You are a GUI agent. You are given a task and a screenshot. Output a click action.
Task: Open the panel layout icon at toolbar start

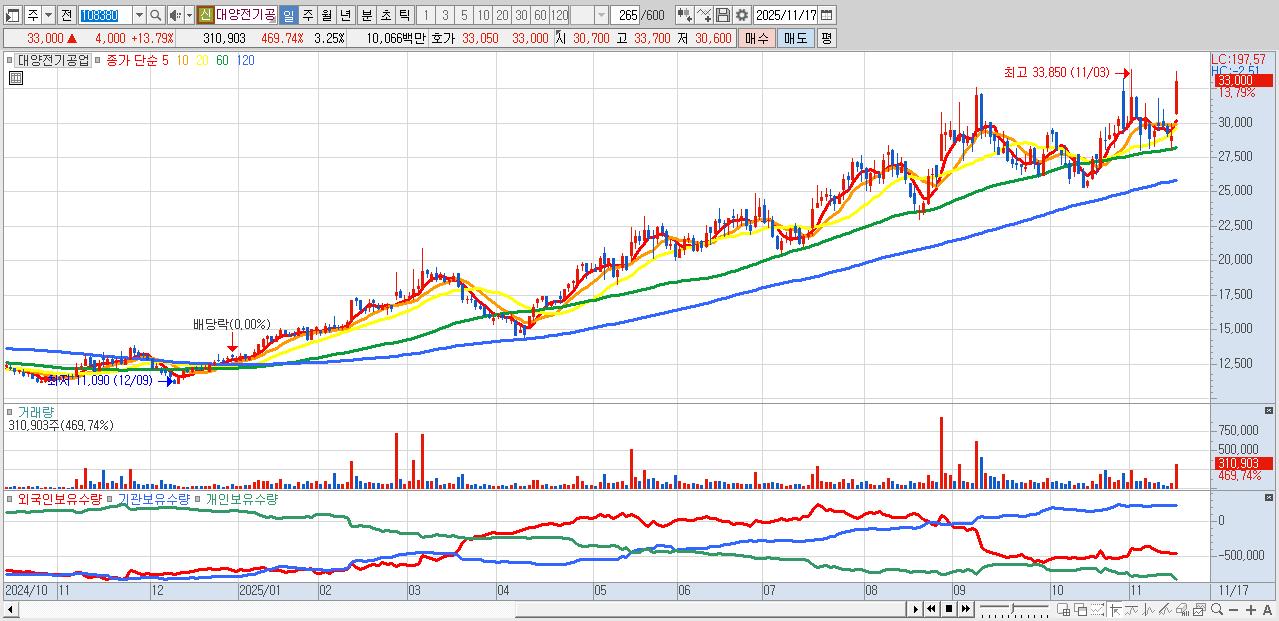(12, 15)
